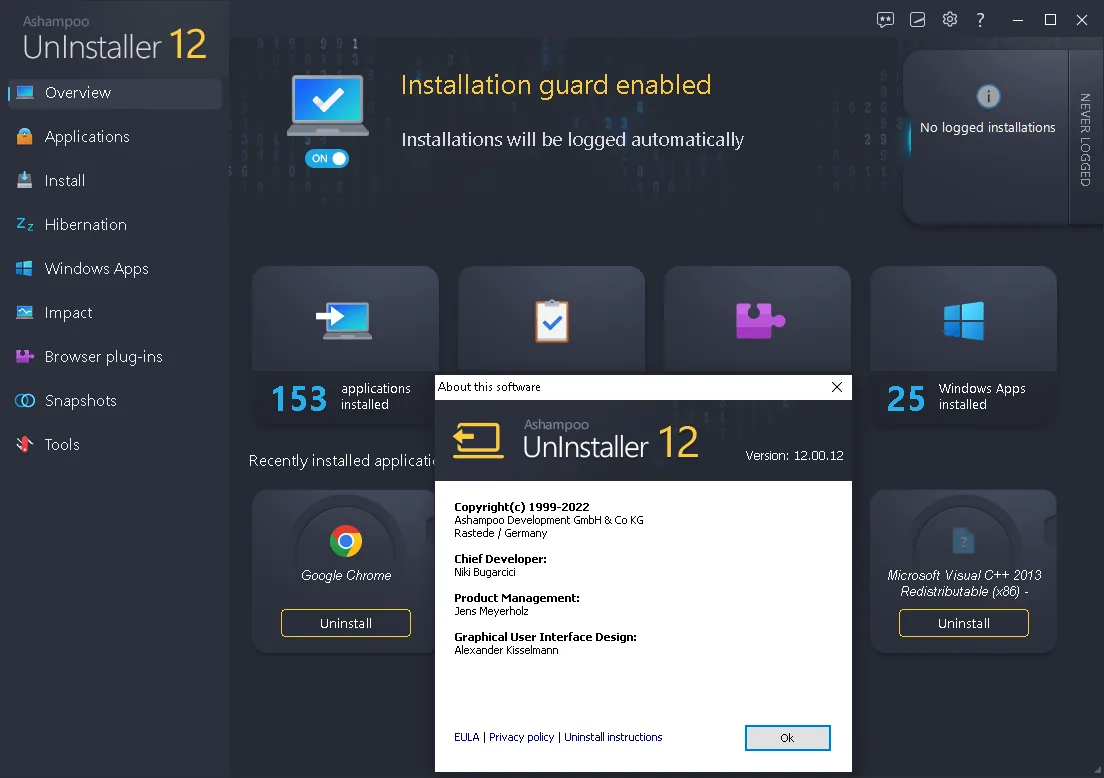The image size is (1104, 778).
Task: Open the EULA link
Action: 467,737
